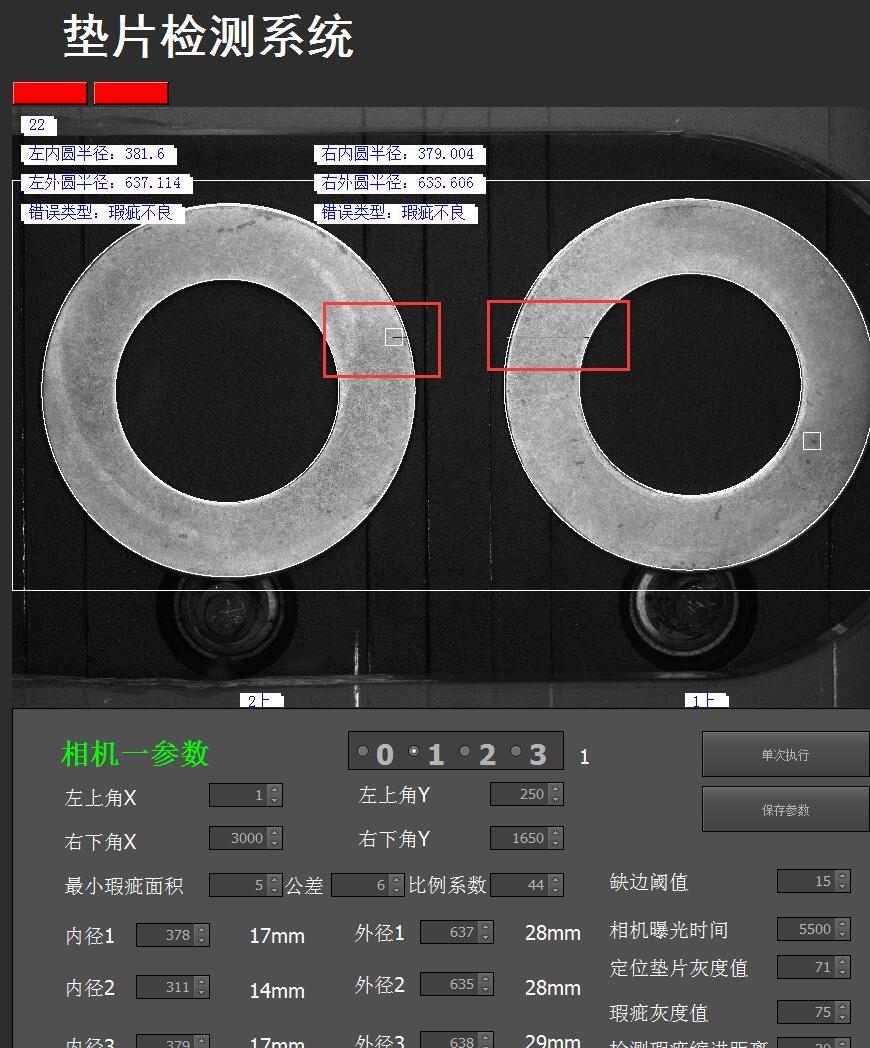Select radio button 1
Image resolution: width=870 pixels, height=1048 pixels.
[414, 751]
